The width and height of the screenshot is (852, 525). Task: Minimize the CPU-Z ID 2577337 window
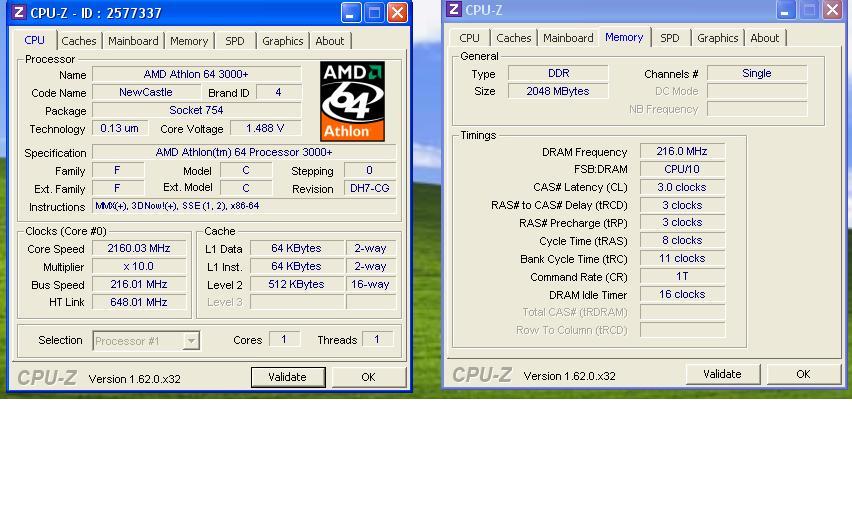point(350,12)
